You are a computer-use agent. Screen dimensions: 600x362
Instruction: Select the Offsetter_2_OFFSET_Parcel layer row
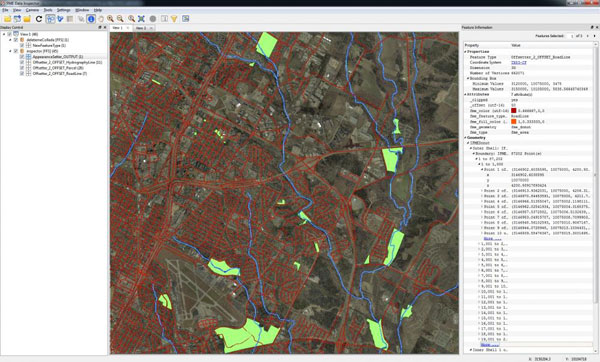pyautogui.click(x=58, y=68)
